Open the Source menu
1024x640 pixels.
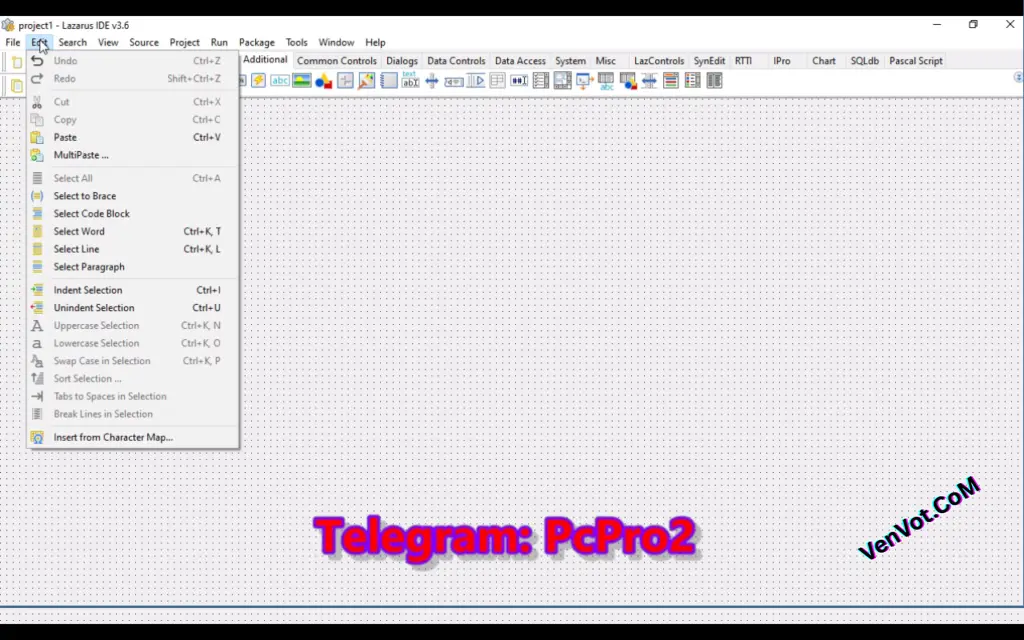pos(144,42)
